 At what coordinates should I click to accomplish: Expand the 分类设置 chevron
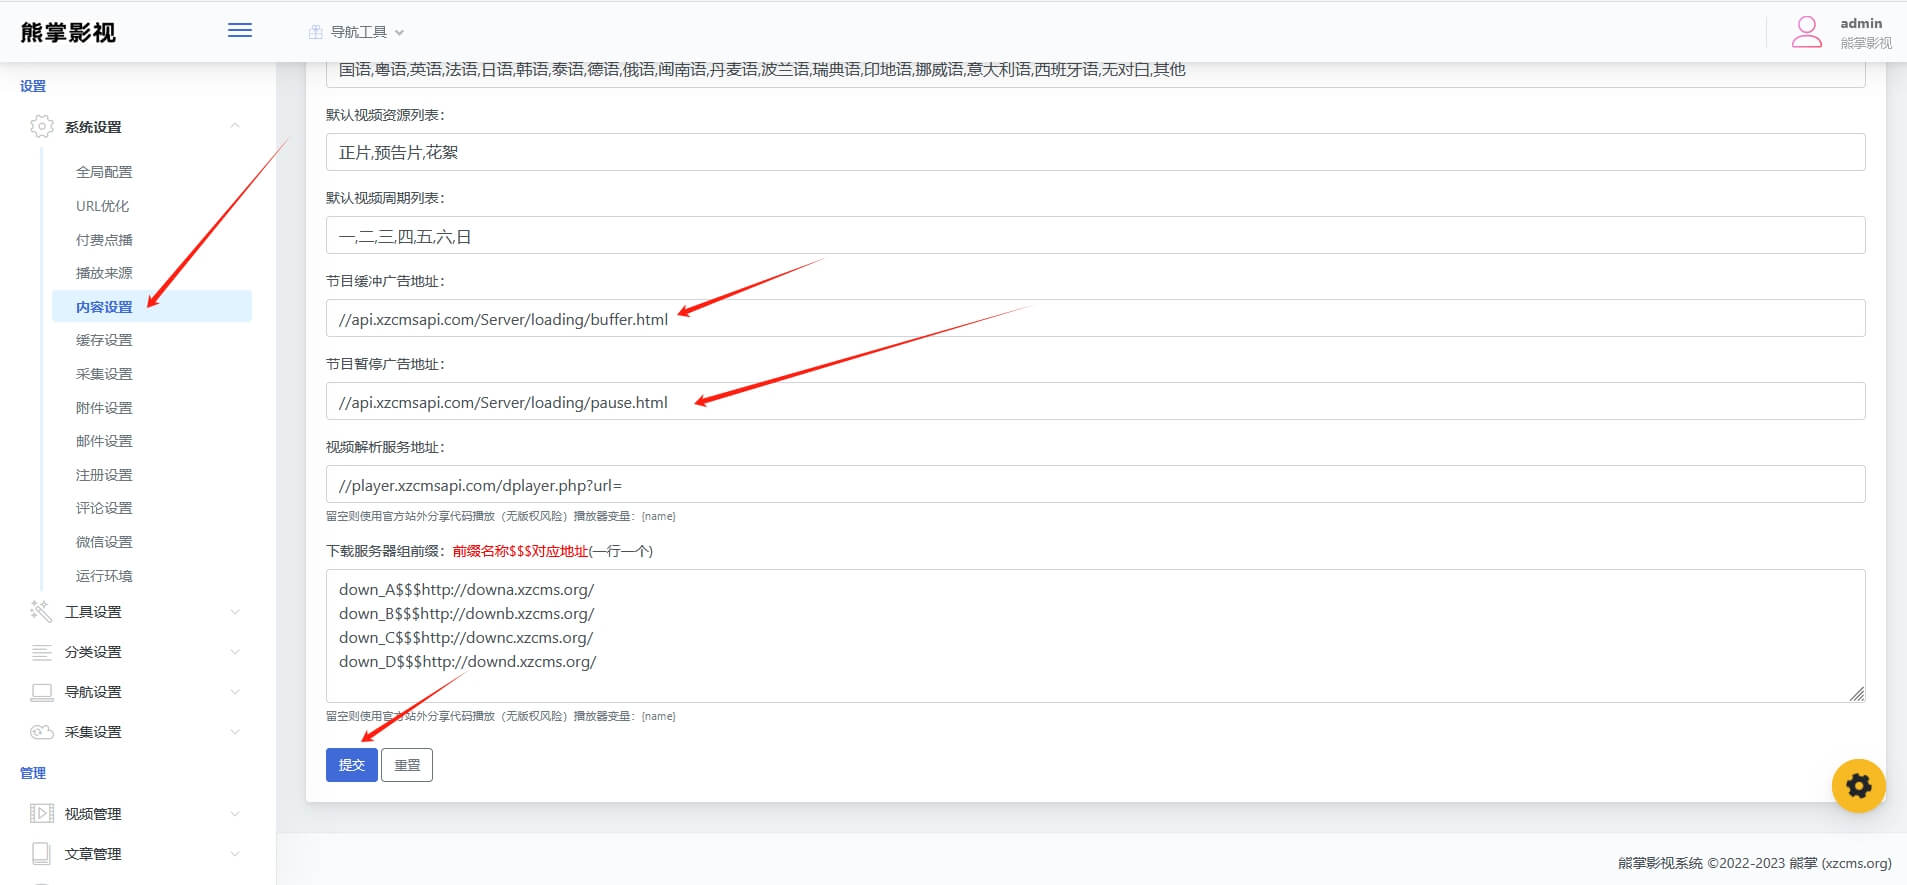click(235, 652)
